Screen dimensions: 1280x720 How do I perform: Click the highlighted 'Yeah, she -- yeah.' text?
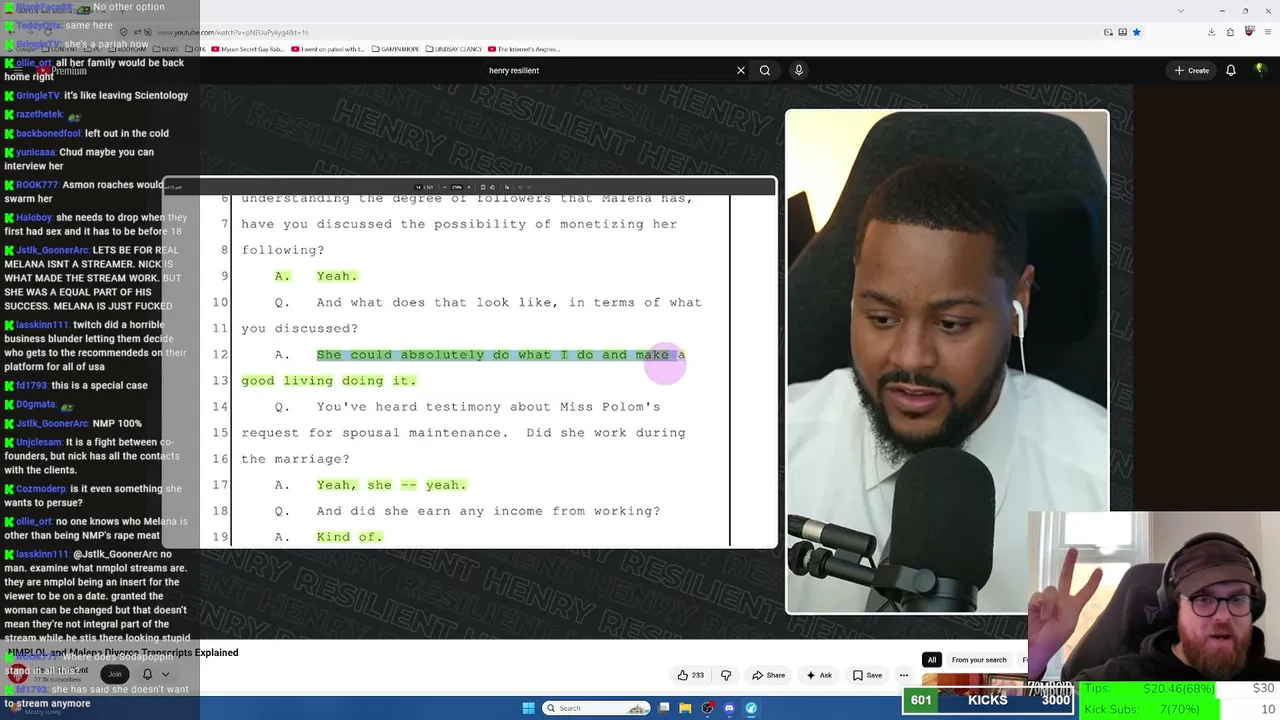point(392,485)
